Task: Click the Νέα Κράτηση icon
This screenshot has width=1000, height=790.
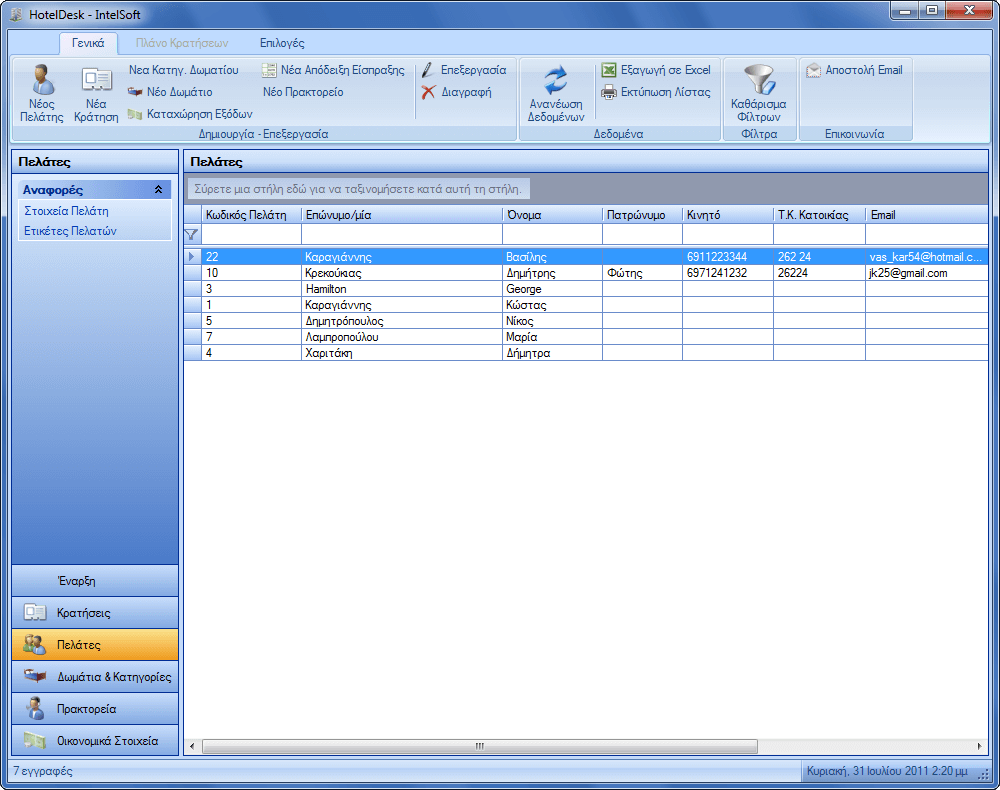Action: [96, 80]
